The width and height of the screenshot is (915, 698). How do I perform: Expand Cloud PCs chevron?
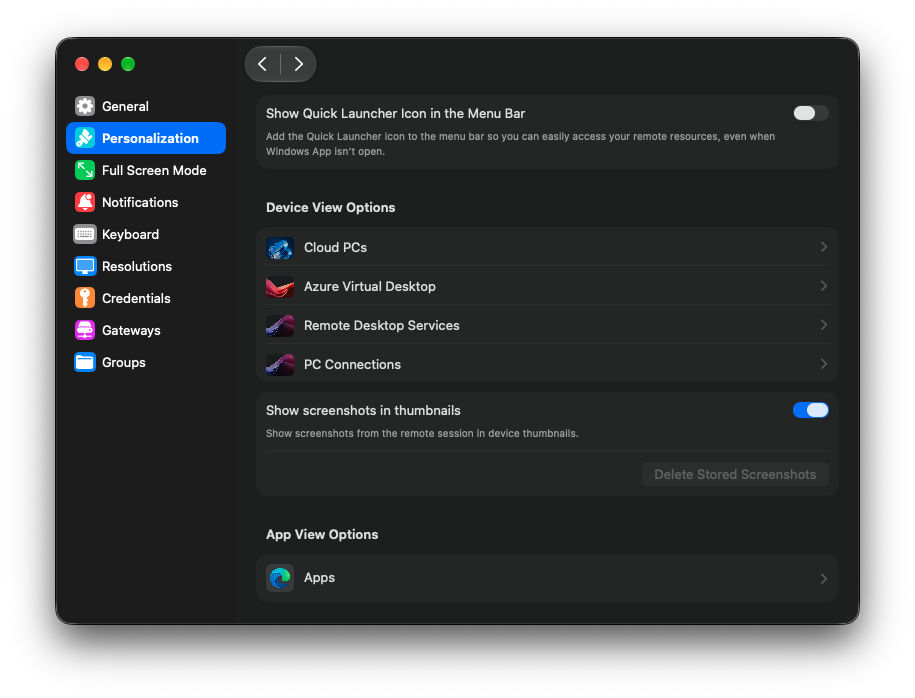pyautogui.click(x=823, y=247)
